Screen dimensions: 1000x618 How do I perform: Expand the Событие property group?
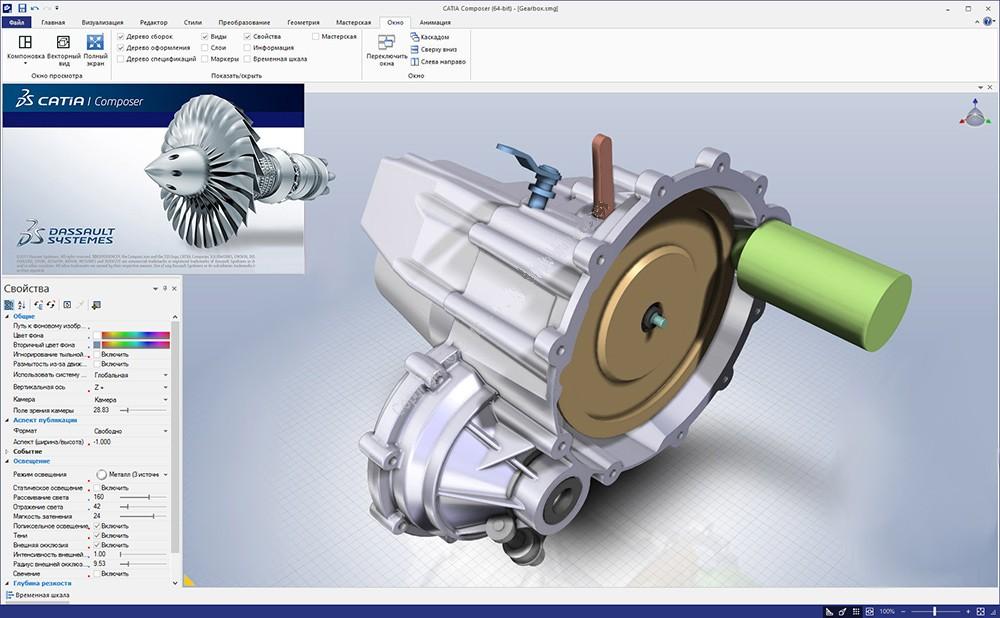(8, 451)
